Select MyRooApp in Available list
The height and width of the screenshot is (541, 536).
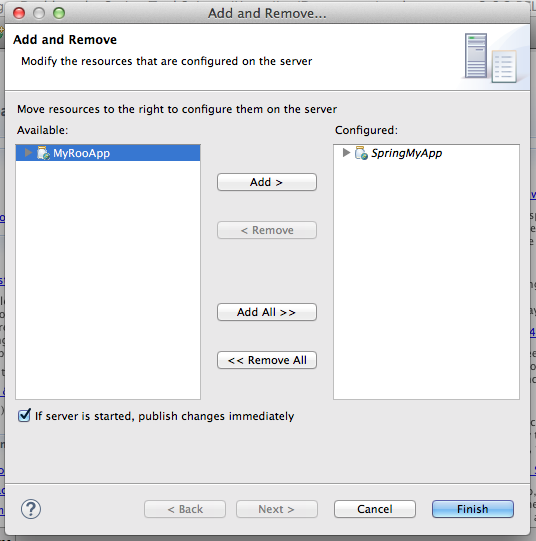point(108,153)
